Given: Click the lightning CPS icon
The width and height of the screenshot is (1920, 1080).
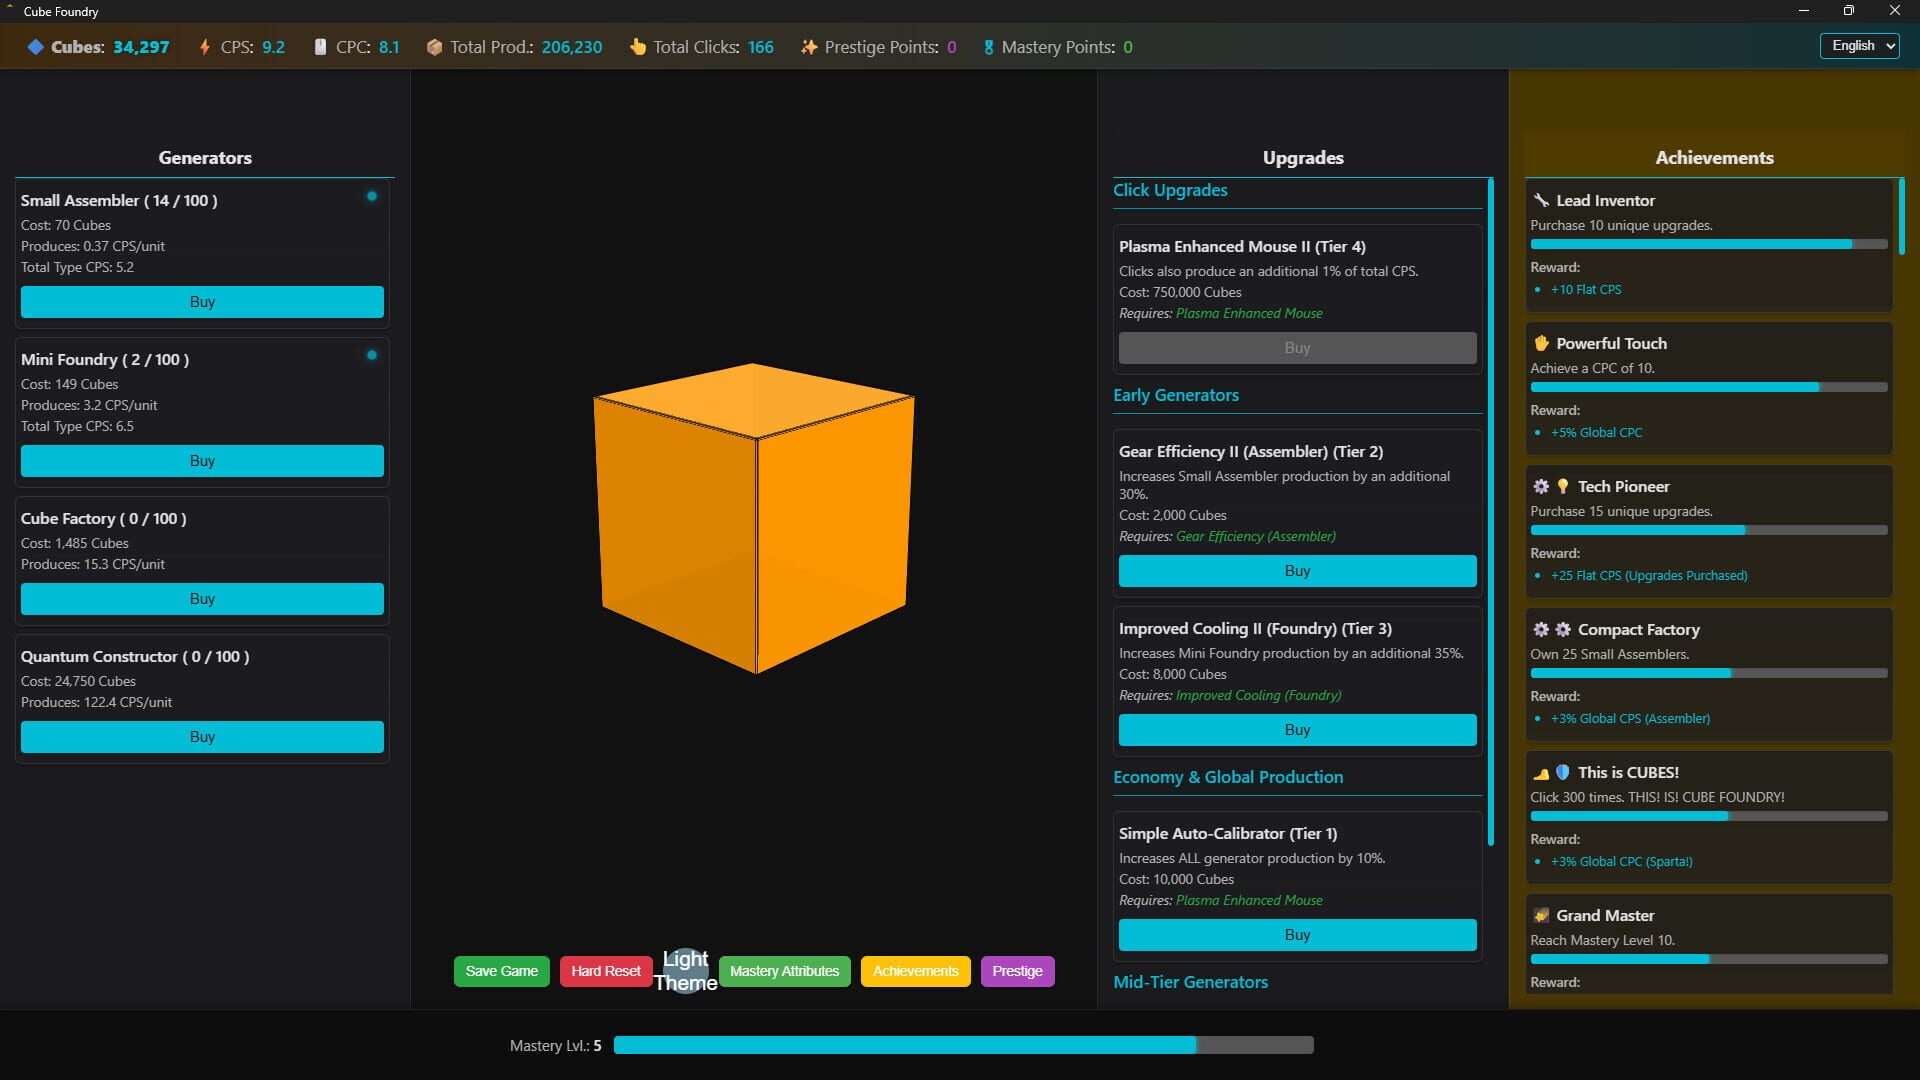Looking at the screenshot, I should tap(205, 46).
